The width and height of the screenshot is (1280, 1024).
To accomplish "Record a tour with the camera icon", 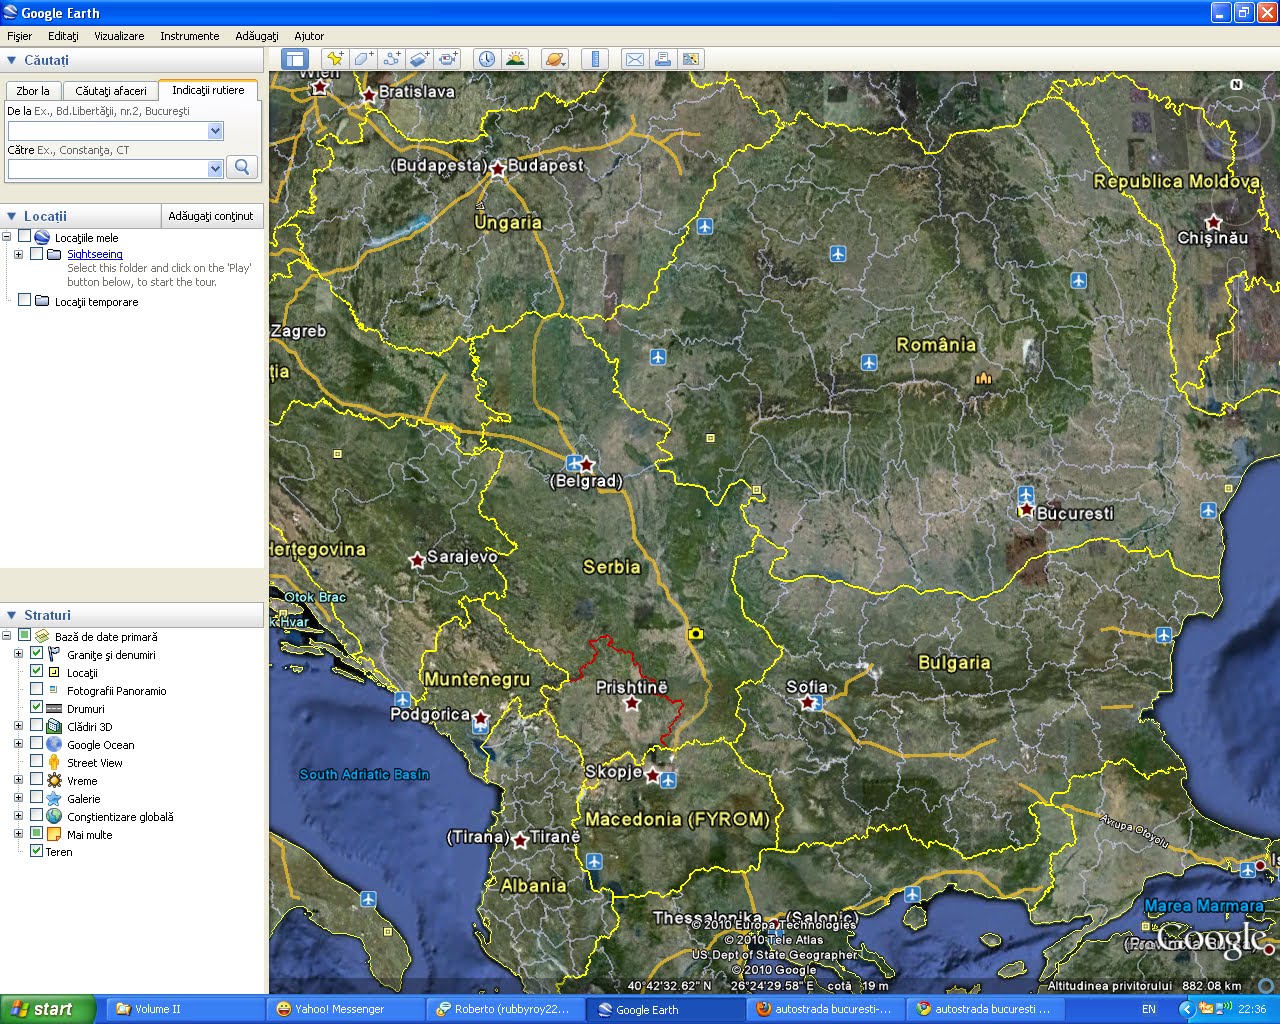I will click(447, 59).
